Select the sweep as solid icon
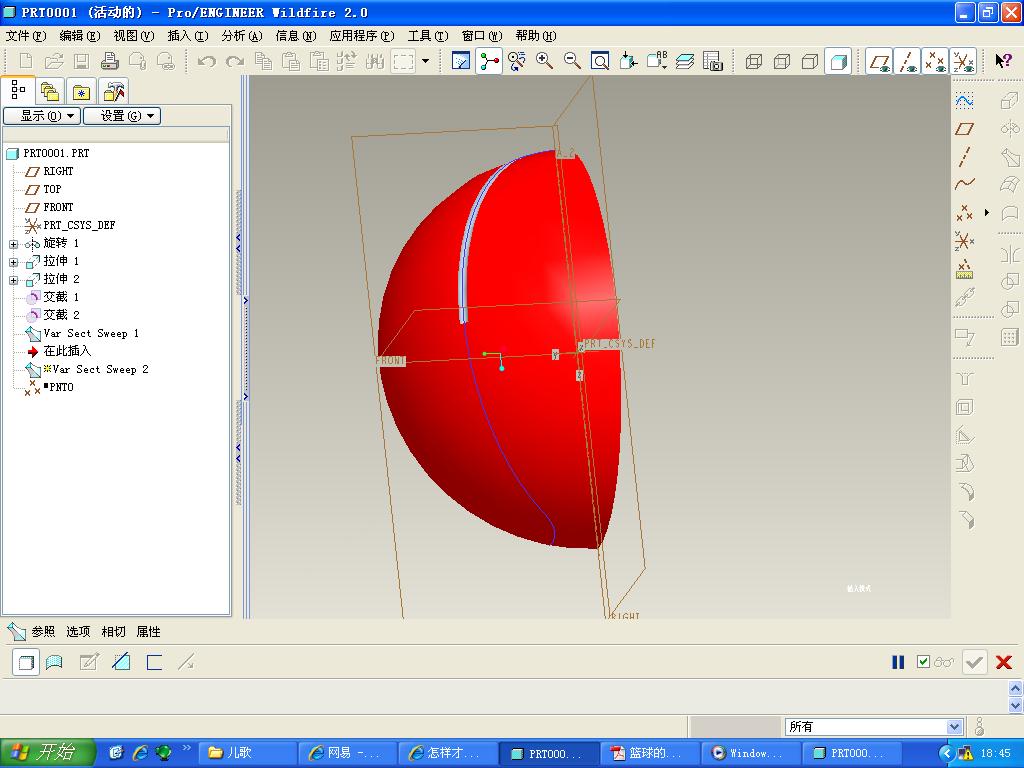The height and width of the screenshot is (768, 1024). click(26, 662)
